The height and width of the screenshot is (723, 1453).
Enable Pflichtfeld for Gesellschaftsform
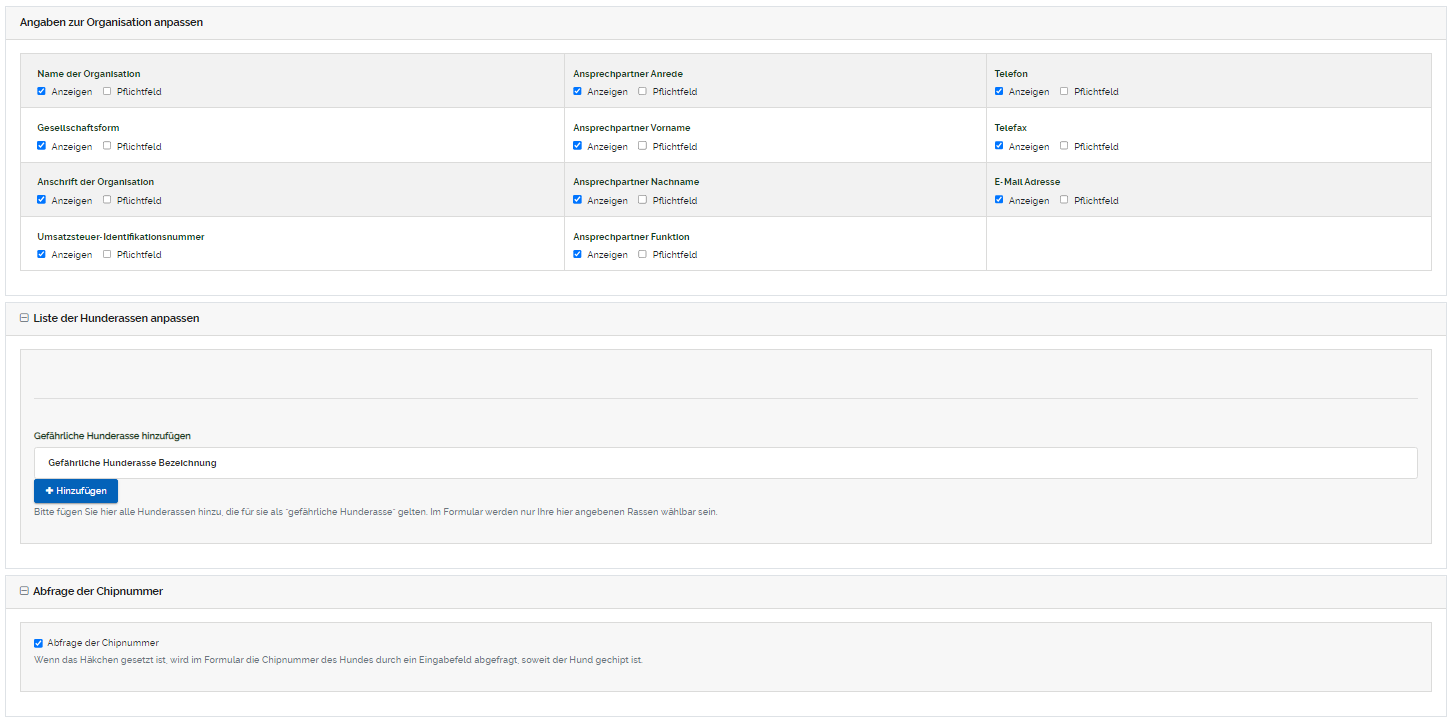click(107, 146)
